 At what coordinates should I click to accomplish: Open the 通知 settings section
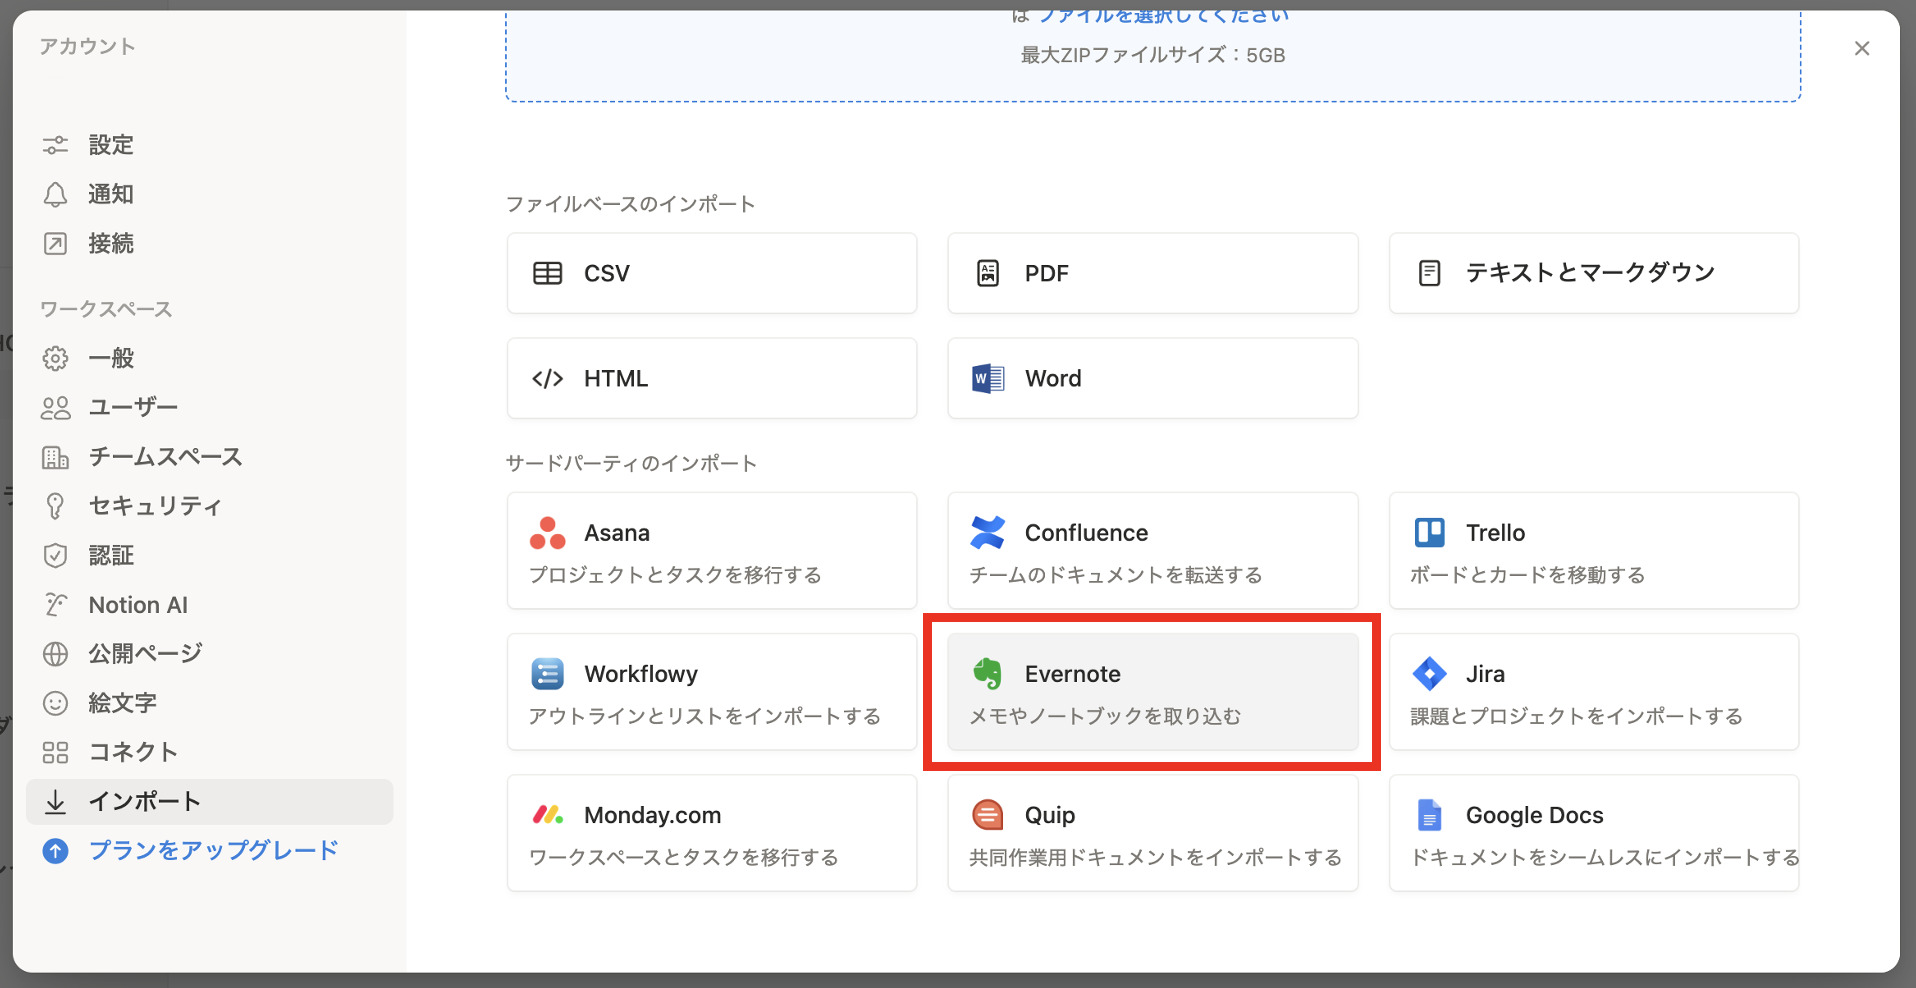click(110, 194)
